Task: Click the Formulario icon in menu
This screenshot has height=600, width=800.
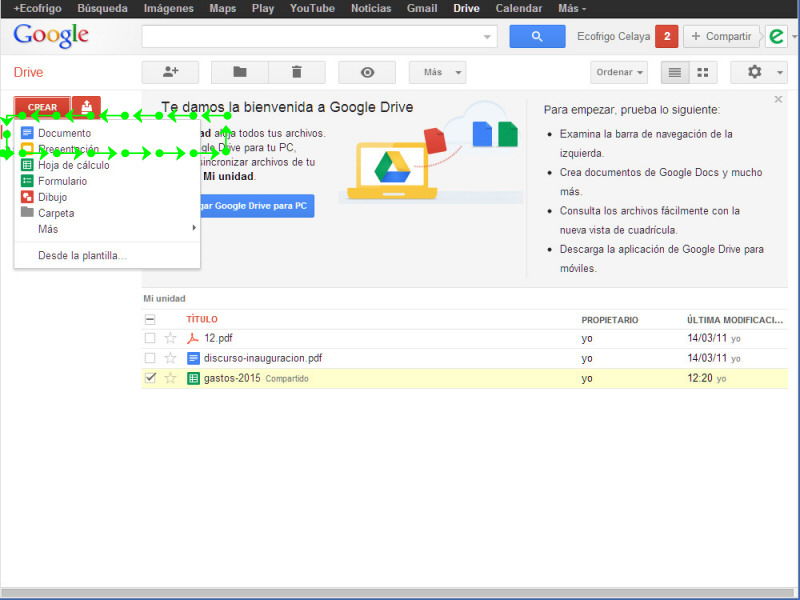Action: coord(27,181)
